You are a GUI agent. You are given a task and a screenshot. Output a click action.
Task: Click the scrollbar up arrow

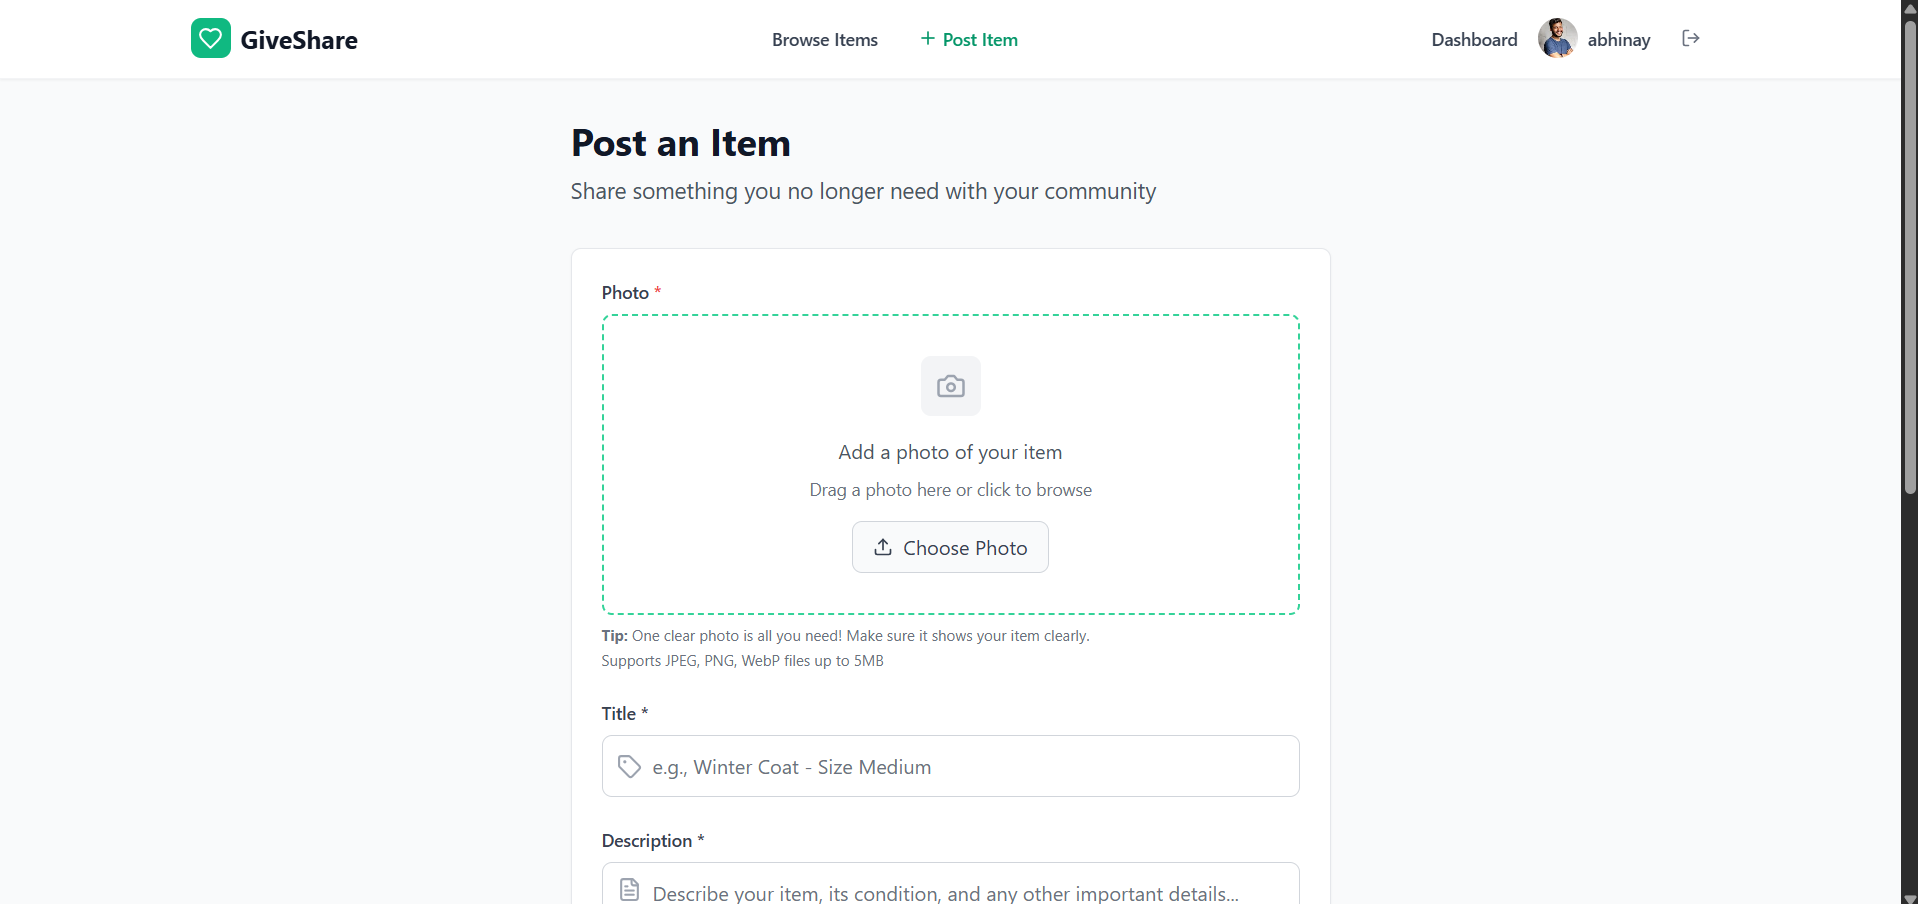[1909, 7]
